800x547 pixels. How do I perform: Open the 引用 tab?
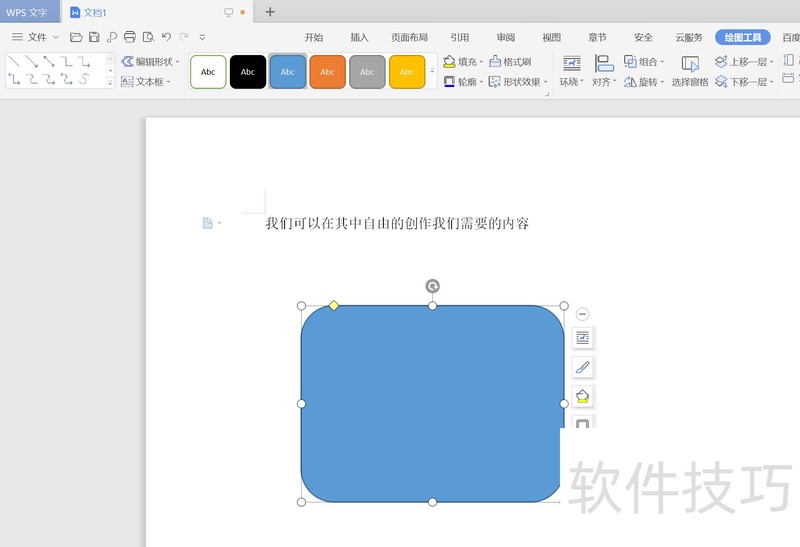pyautogui.click(x=460, y=37)
